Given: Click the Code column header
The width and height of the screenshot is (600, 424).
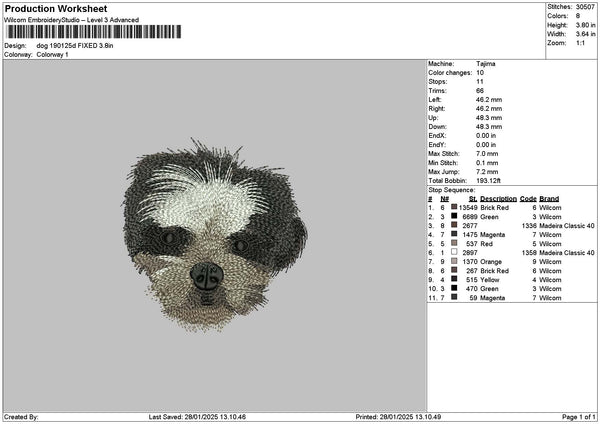Looking at the screenshot, I should click(x=528, y=198).
